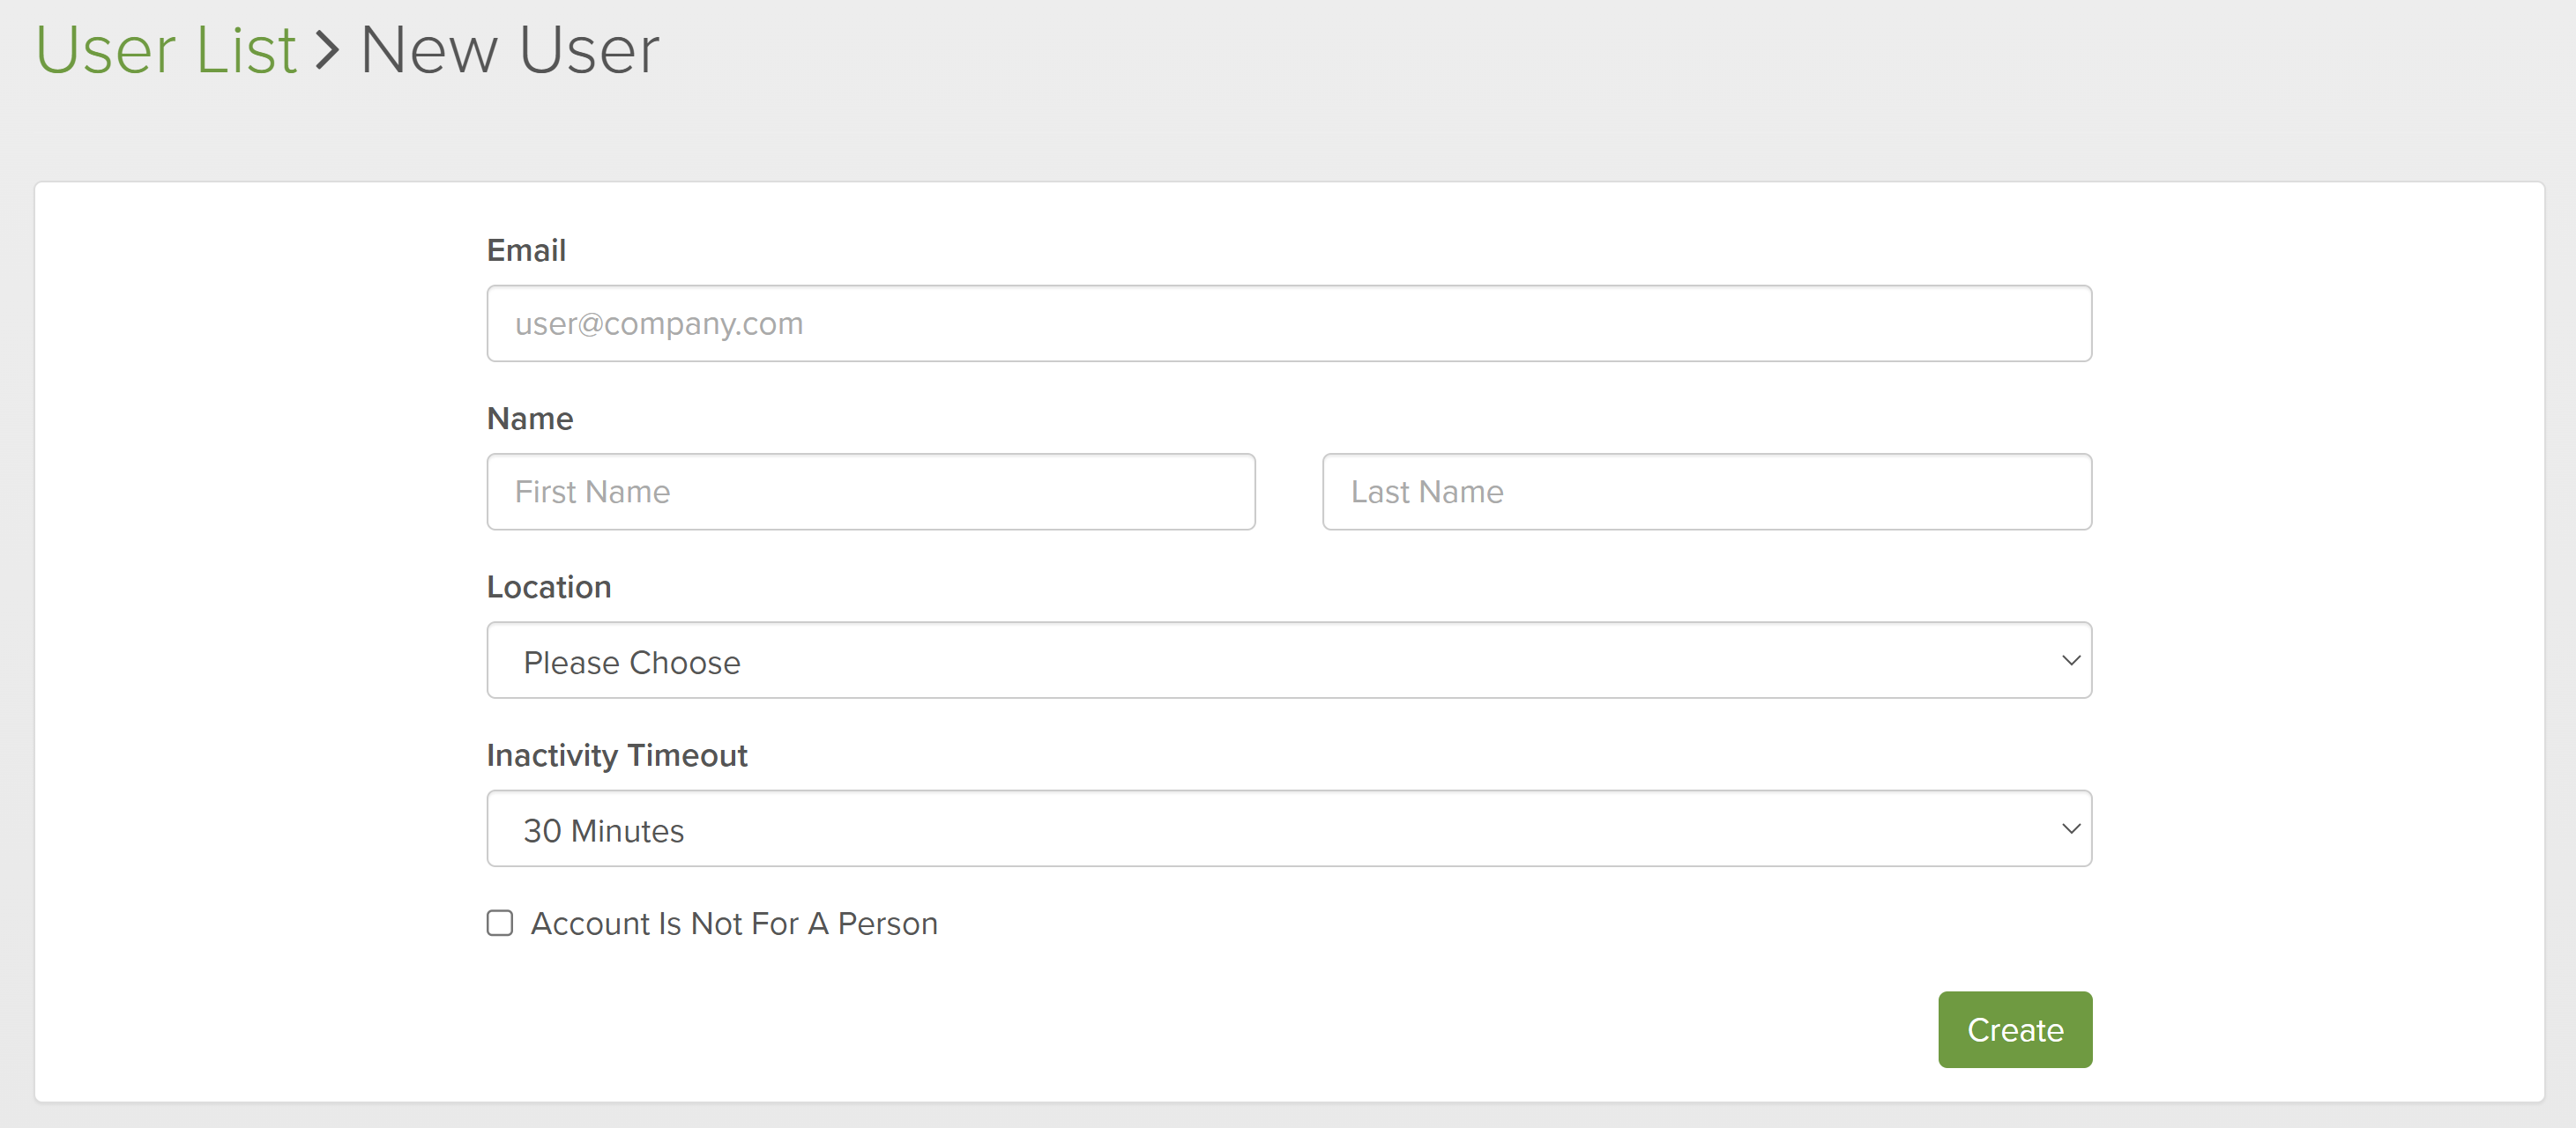
Task: Click the Name label above fields
Action: [530, 419]
